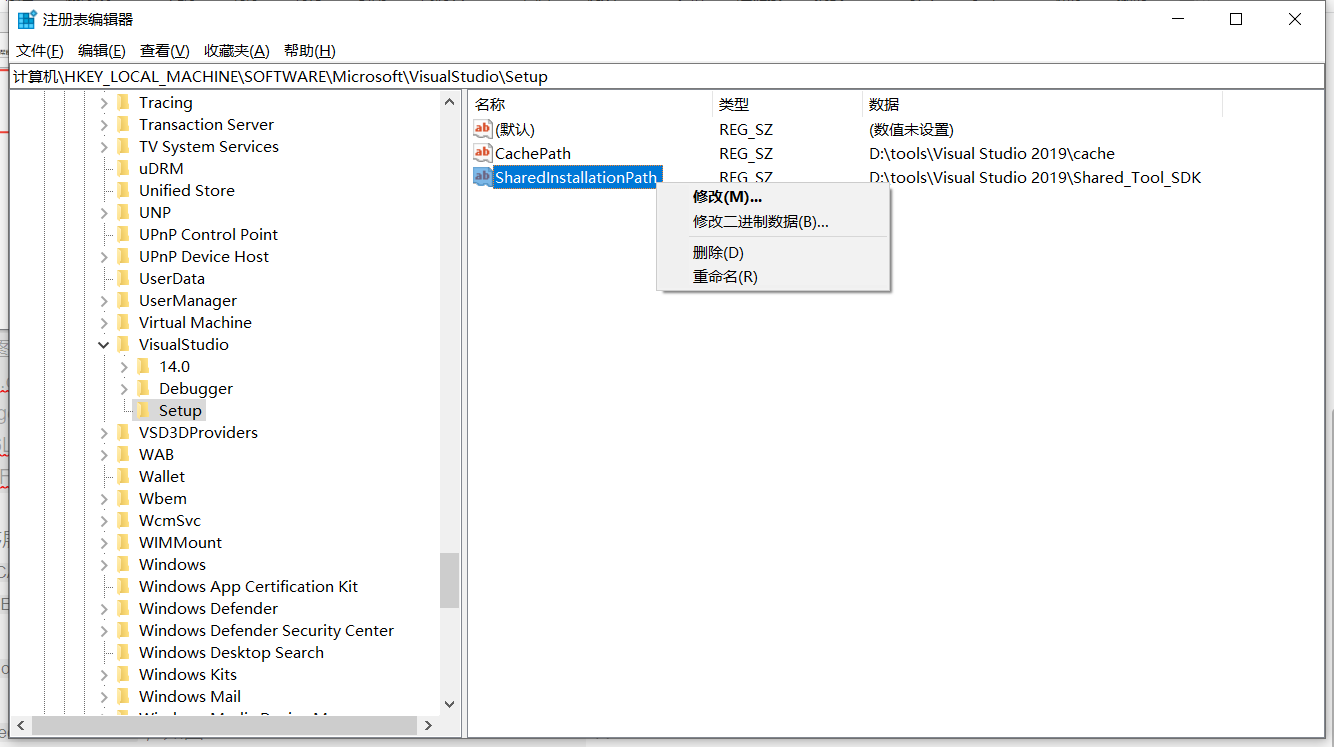
Task: Select the UPnP Device Host key
Action: (204, 256)
